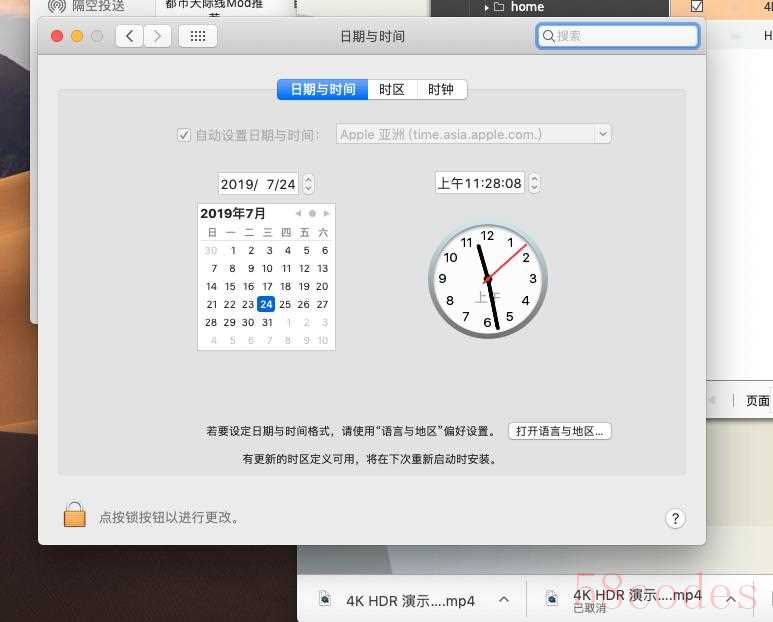This screenshot has height=622, width=773.
Task: Show all preferences grid button
Action: 198,36
